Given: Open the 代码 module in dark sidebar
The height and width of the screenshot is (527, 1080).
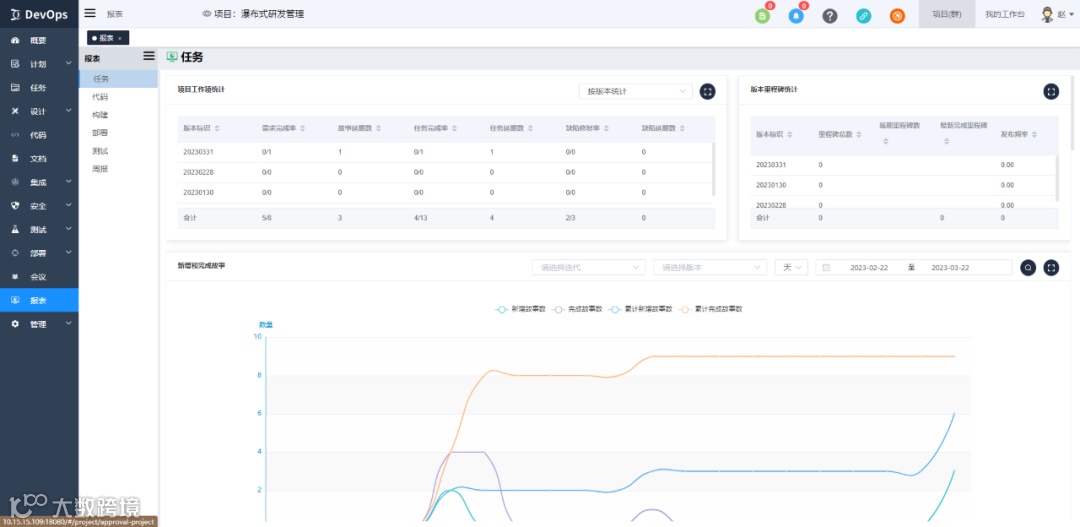Looking at the screenshot, I should point(39,135).
